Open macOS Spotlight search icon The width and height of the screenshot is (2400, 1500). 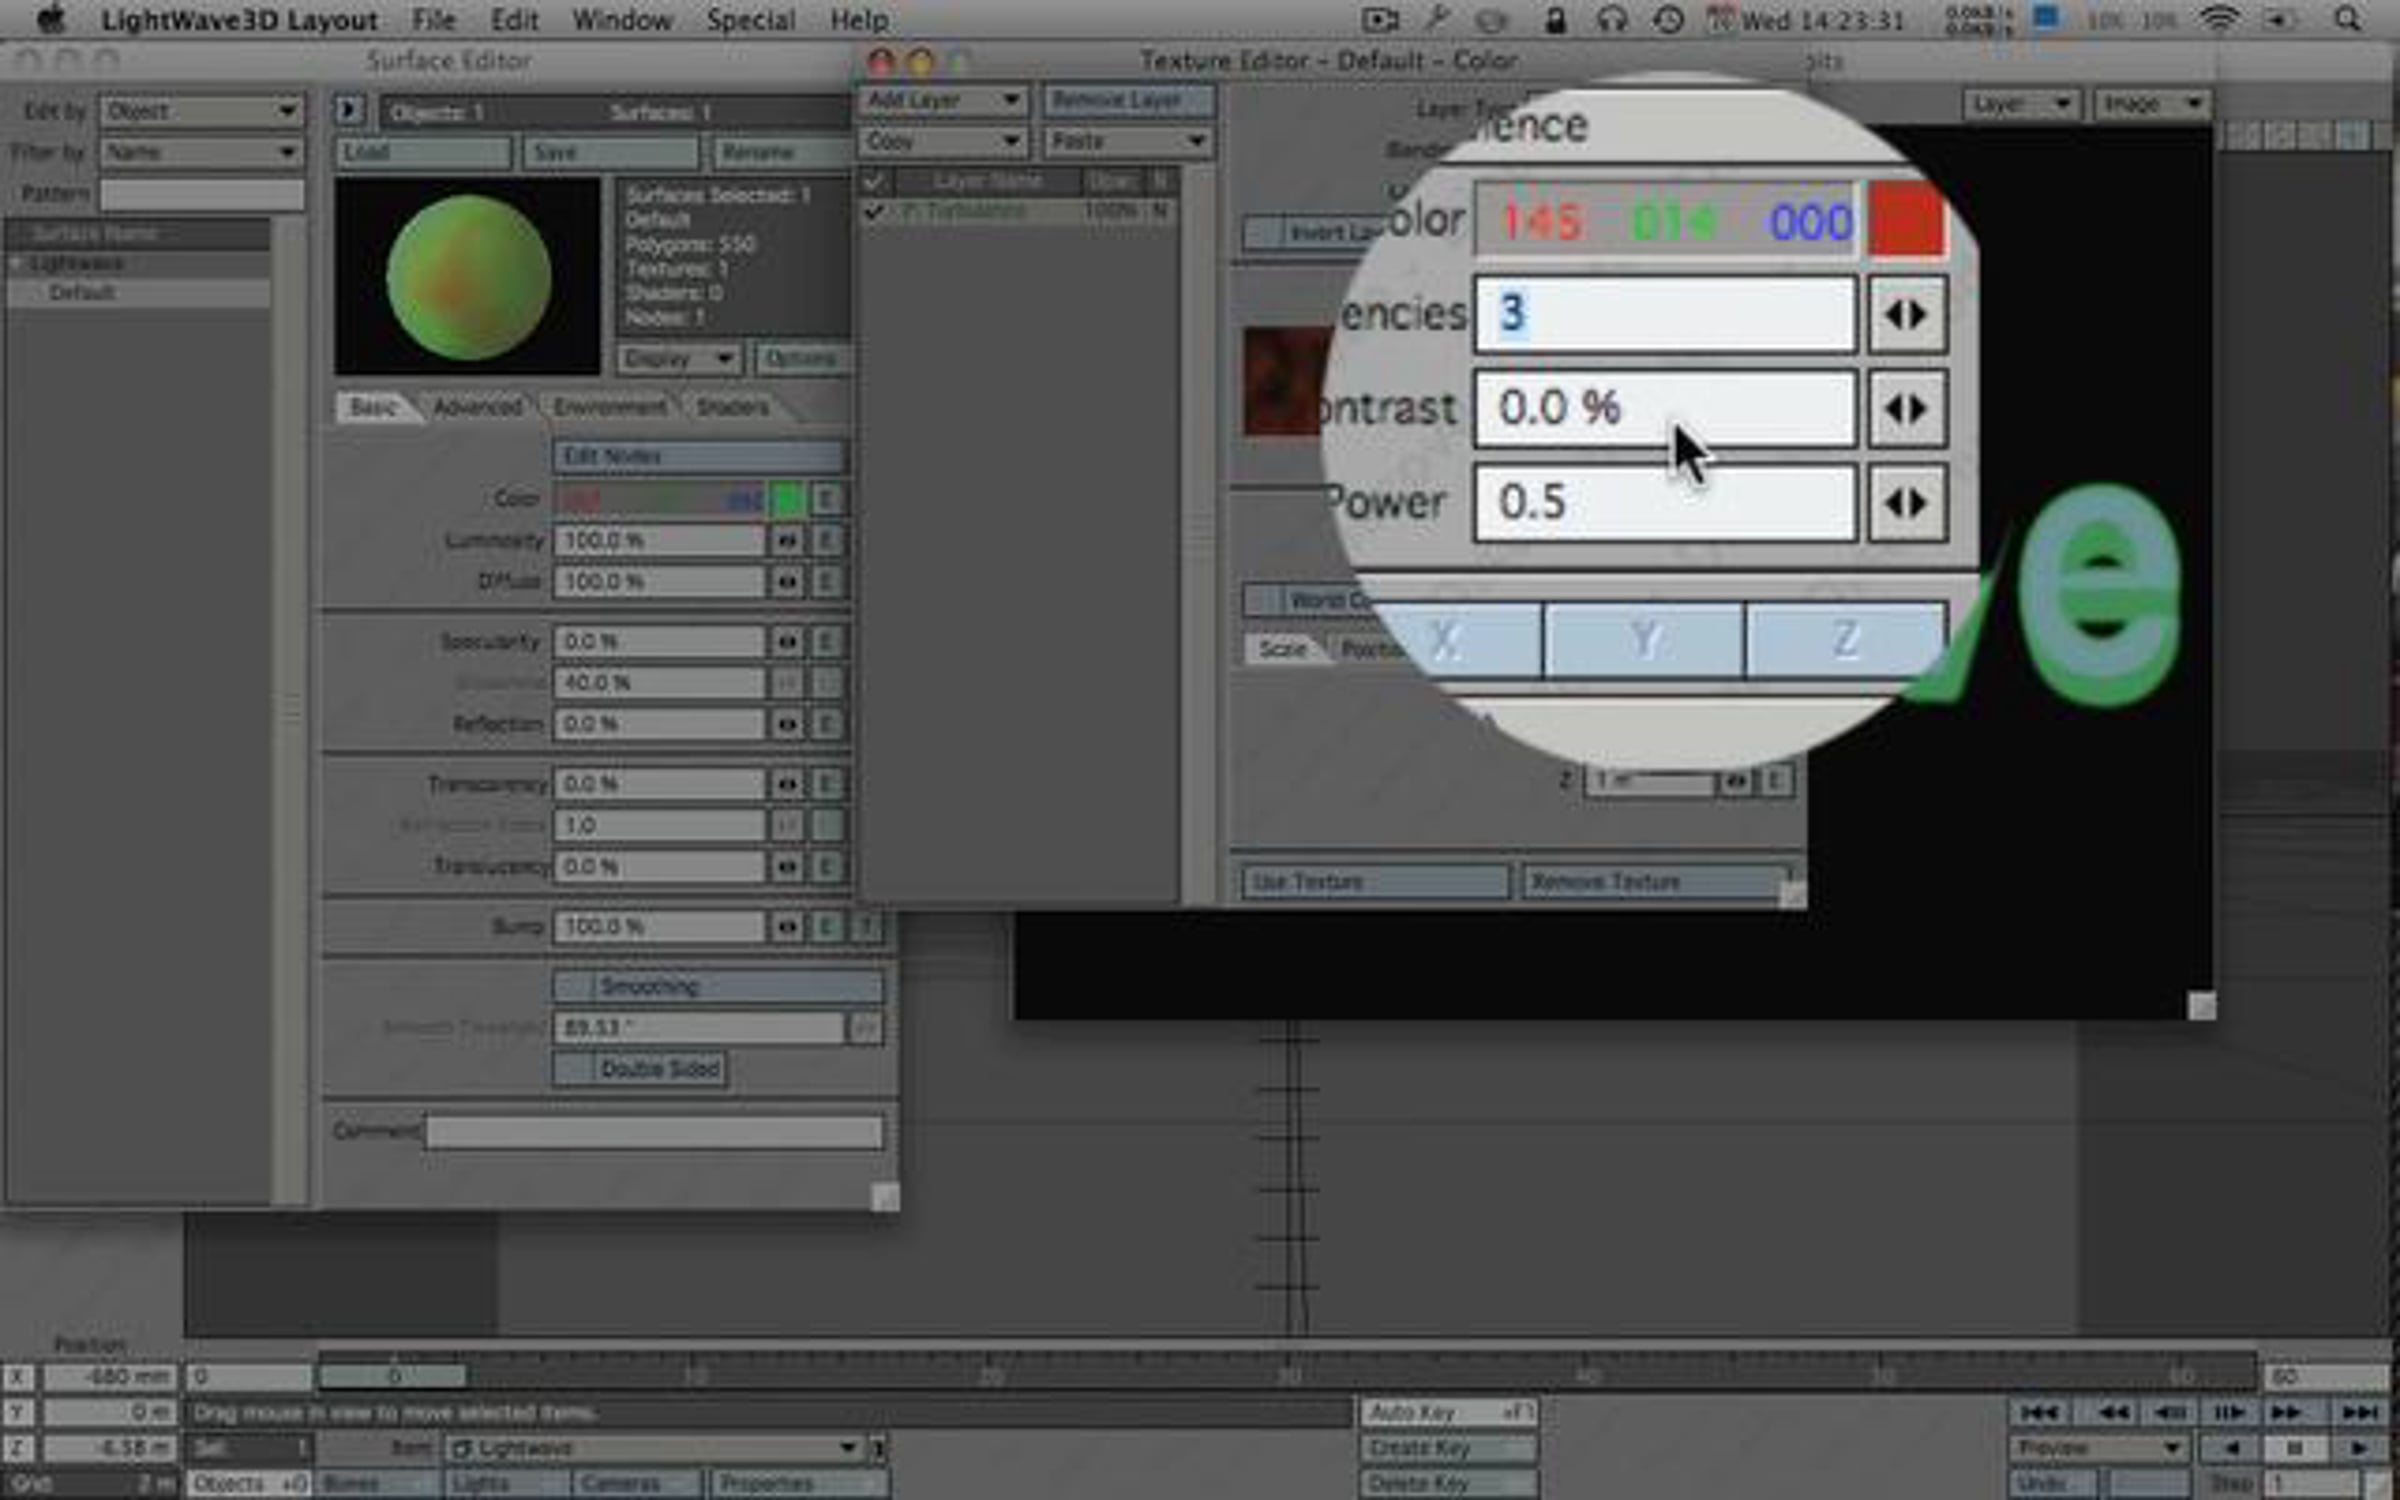(2347, 19)
